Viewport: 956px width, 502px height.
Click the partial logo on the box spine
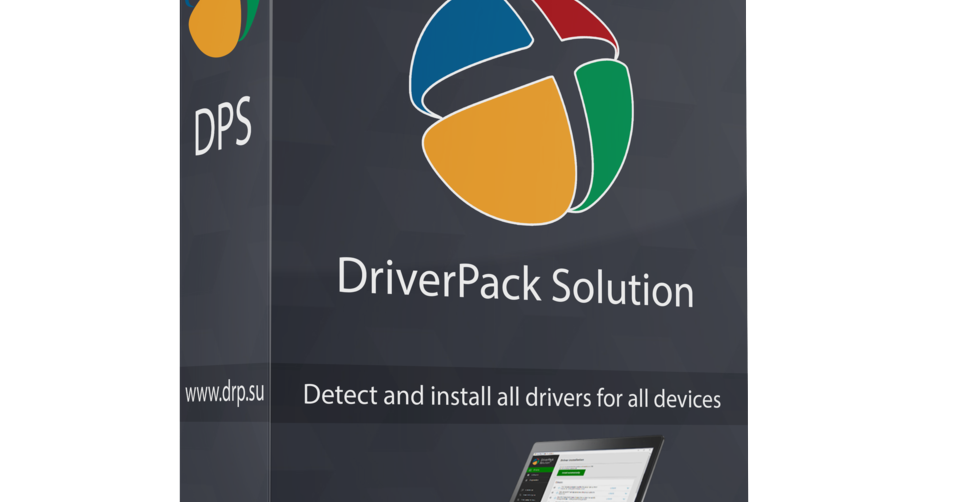224,28
